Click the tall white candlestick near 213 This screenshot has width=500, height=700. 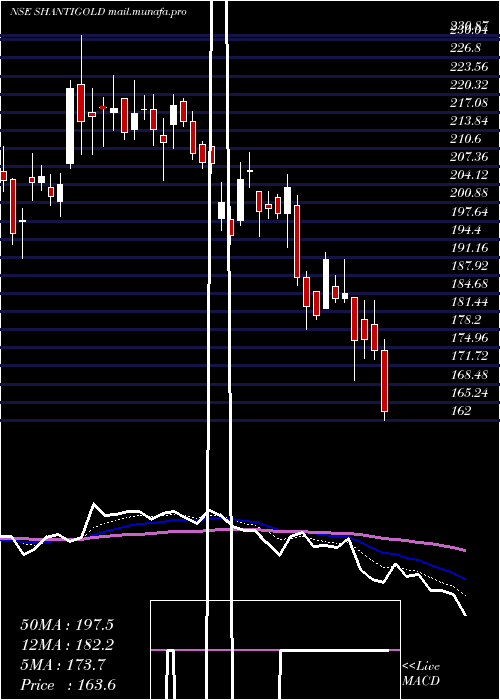click(x=70, y=126)
